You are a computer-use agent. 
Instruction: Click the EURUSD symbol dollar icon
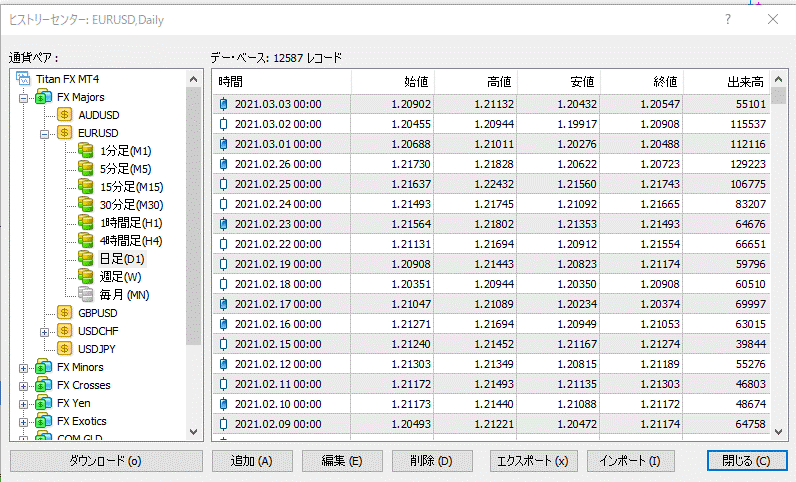pos(64,133)
